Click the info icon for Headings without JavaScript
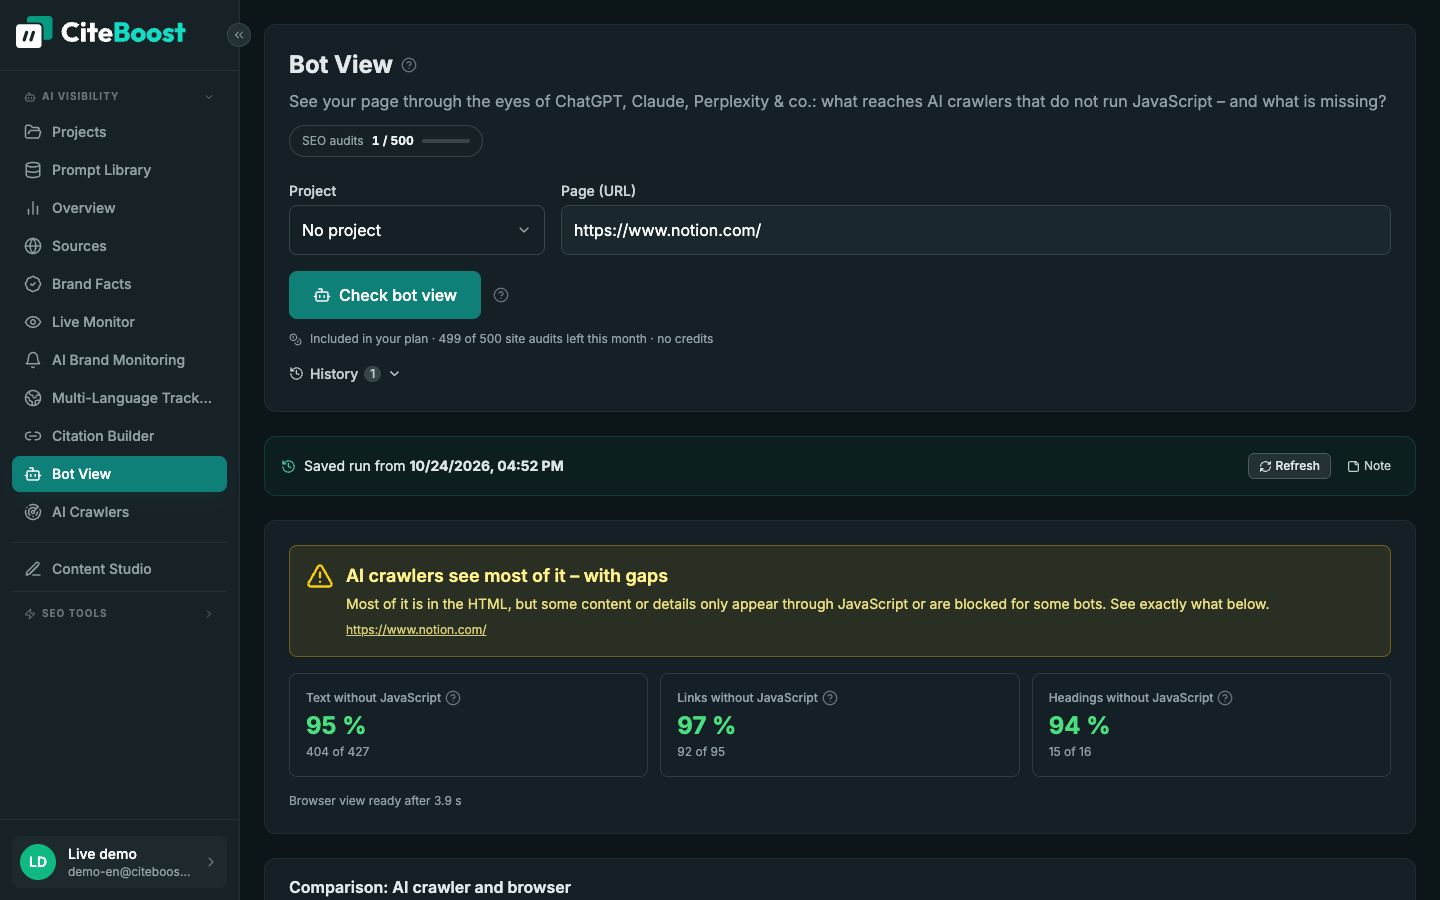1440x900 pixels. pos(1225,698)
